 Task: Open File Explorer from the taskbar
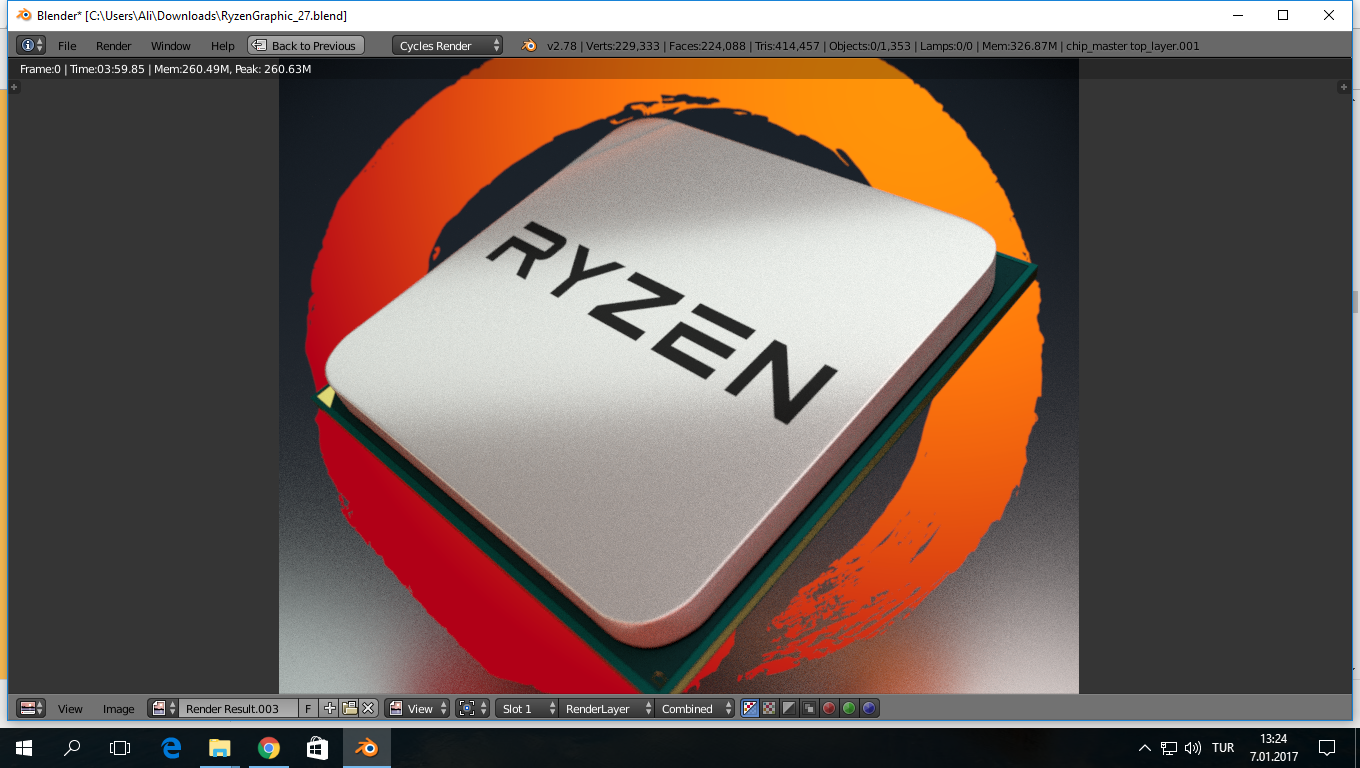pos(220,747)
